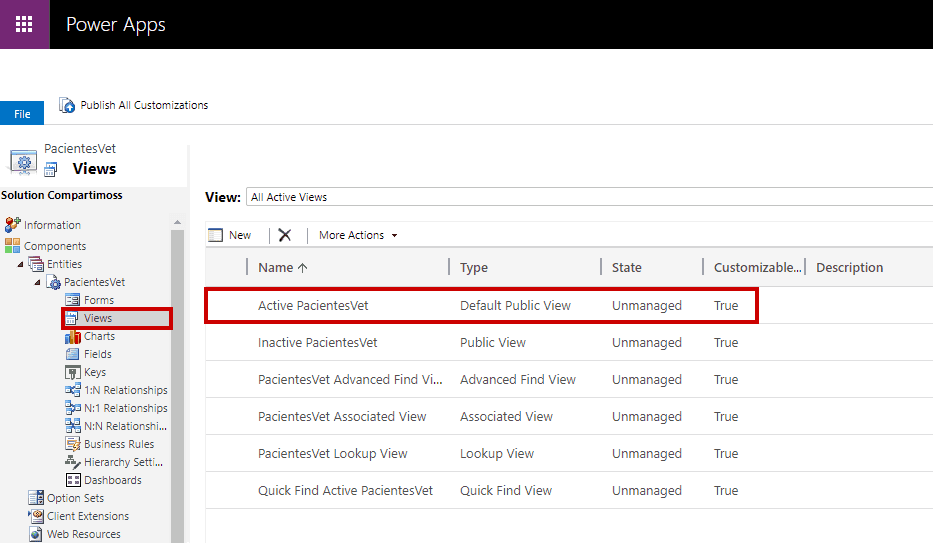Viewport: 933px width, 543px height.
Task: Click the solution tree vertical scrollbar
Action: coord(177,387)
